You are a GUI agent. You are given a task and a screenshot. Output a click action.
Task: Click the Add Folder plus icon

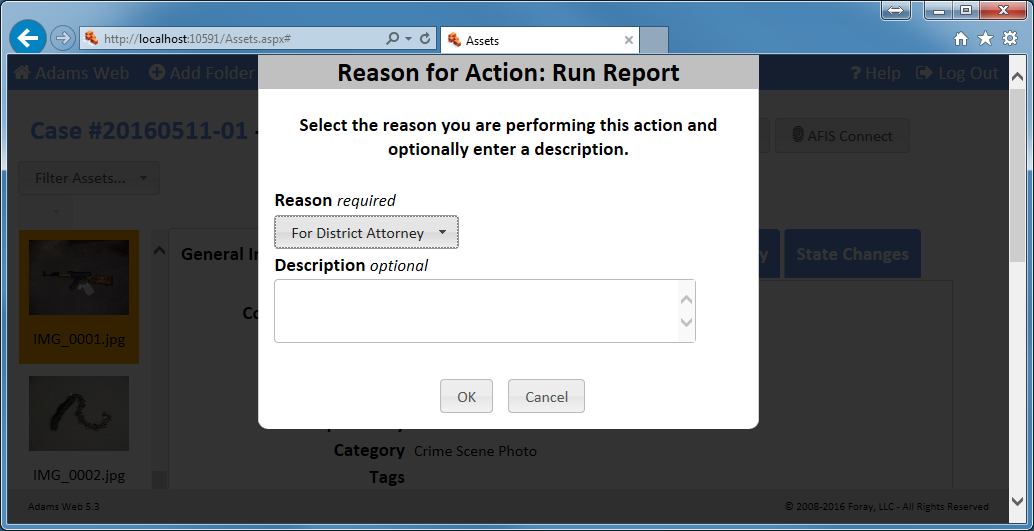[x=157, y=73]
